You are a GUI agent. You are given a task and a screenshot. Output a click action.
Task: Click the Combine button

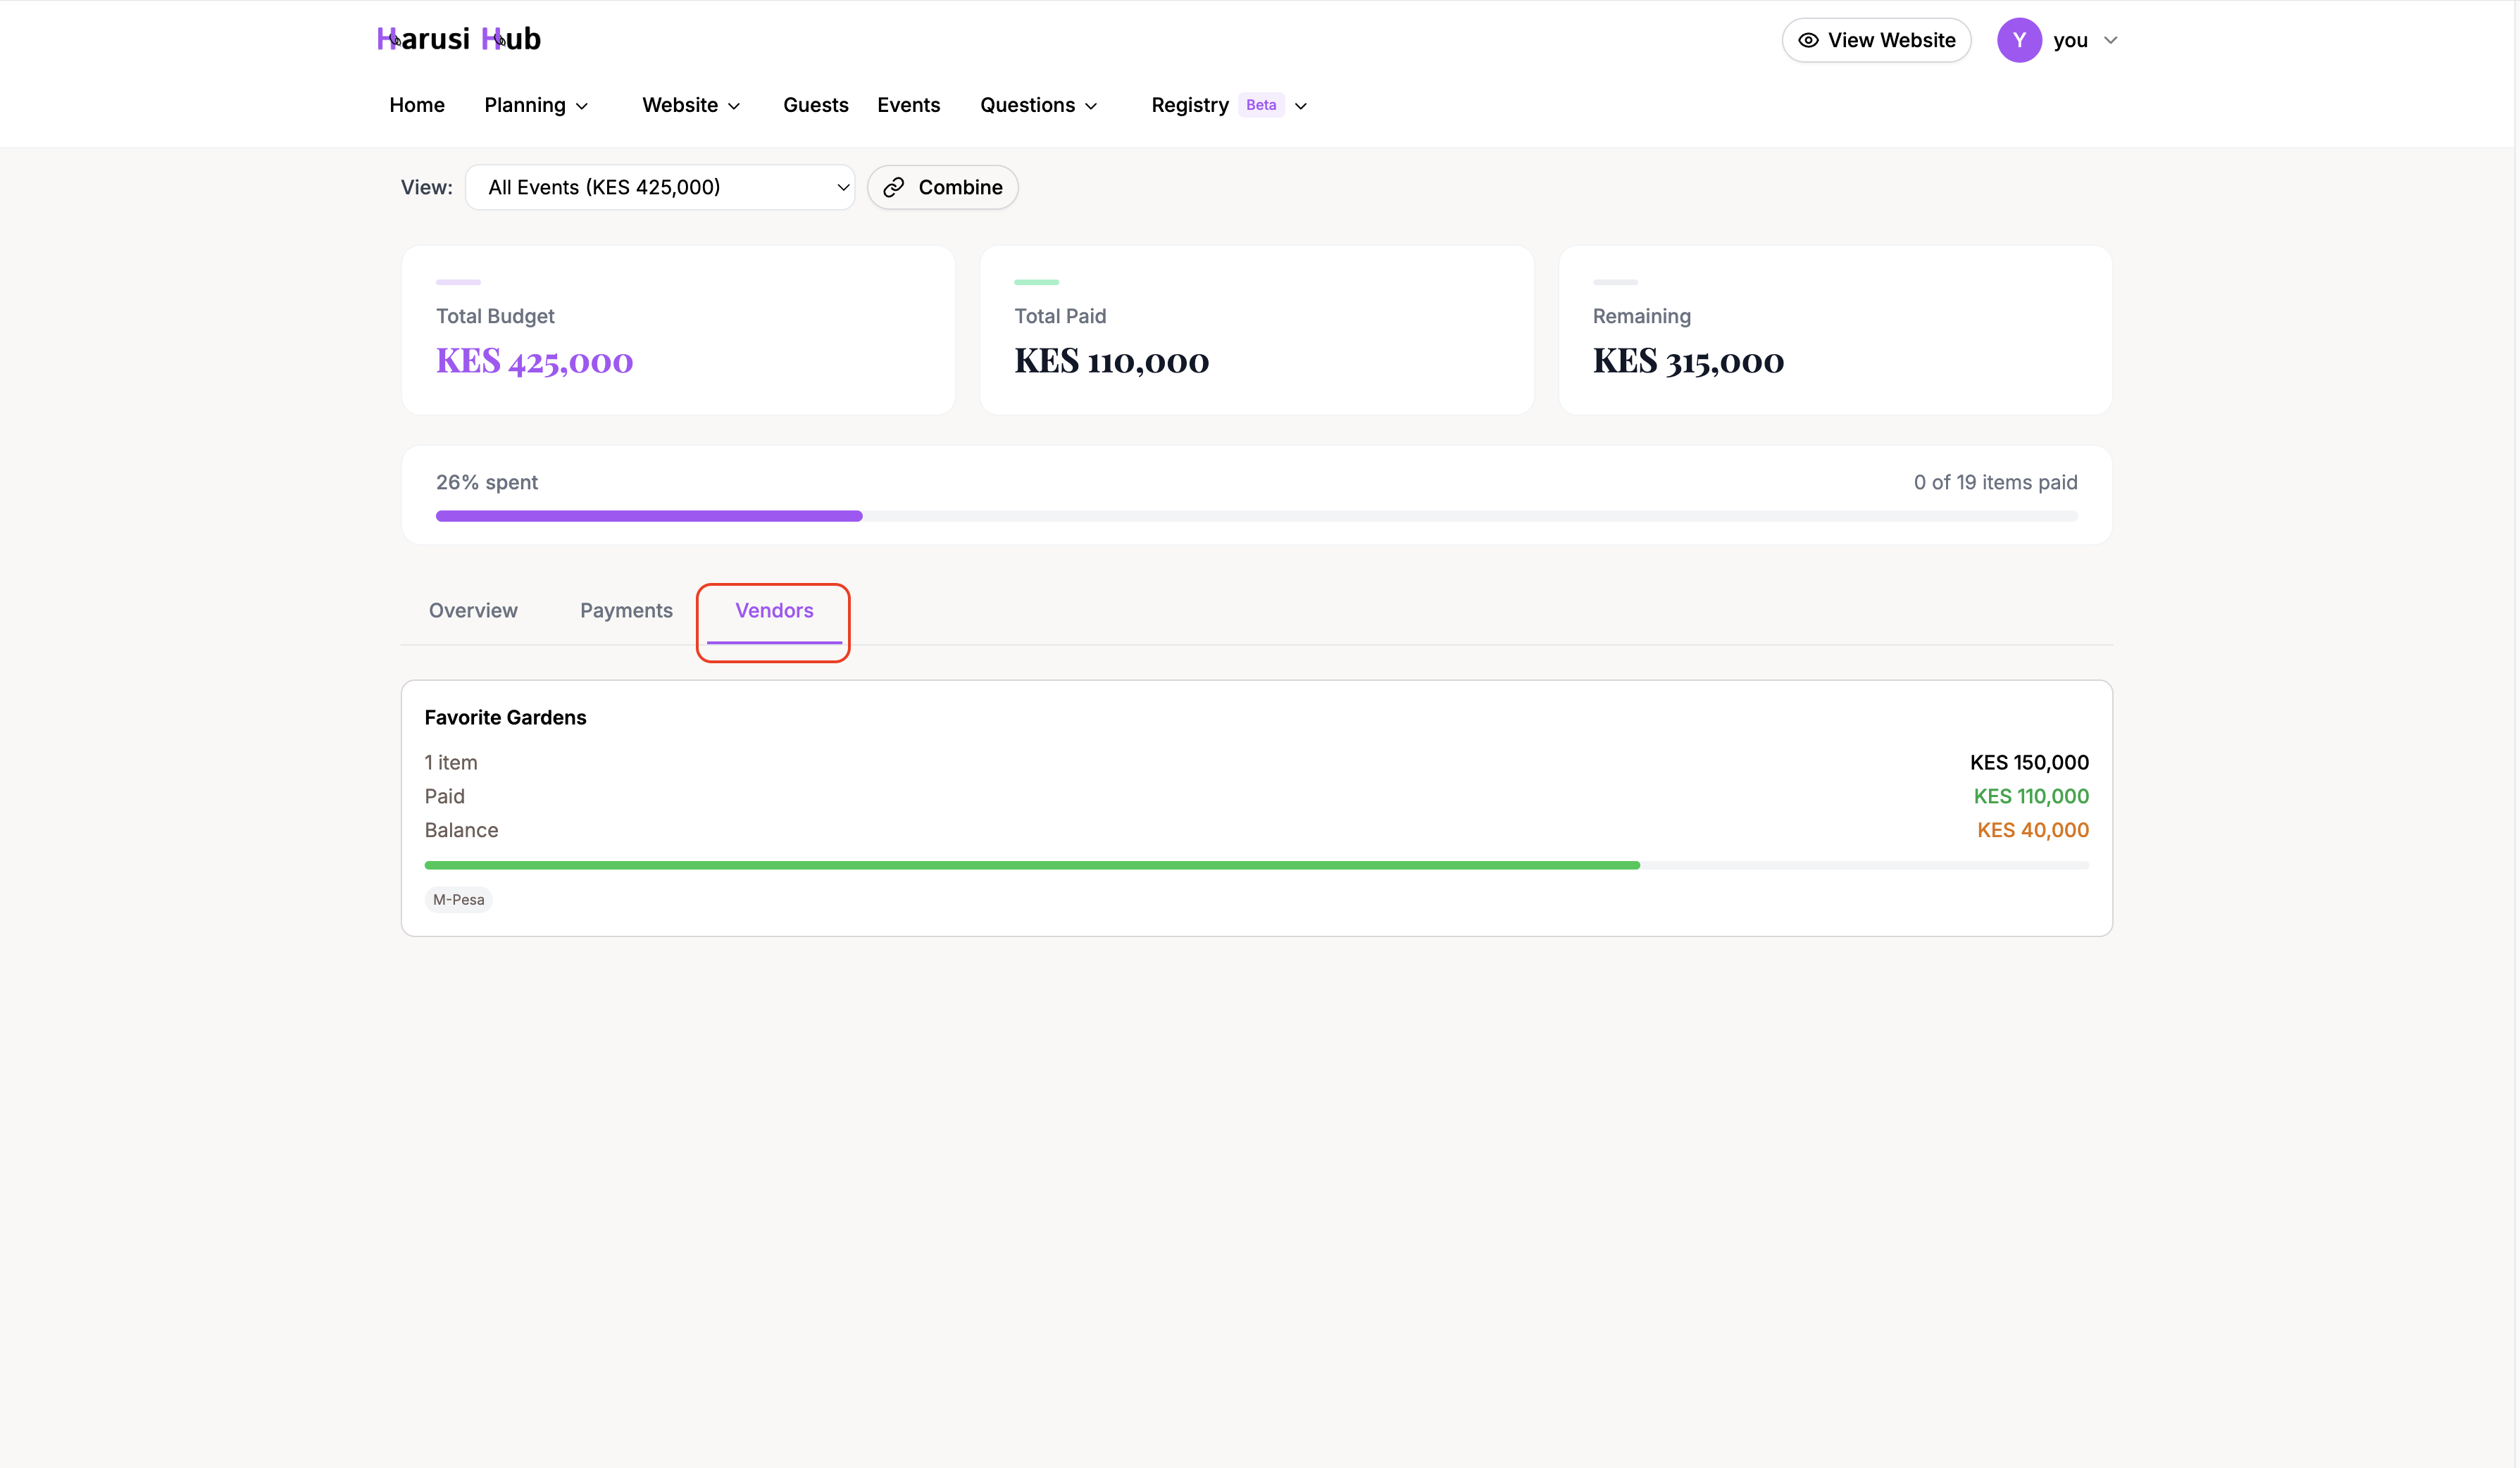942,187
